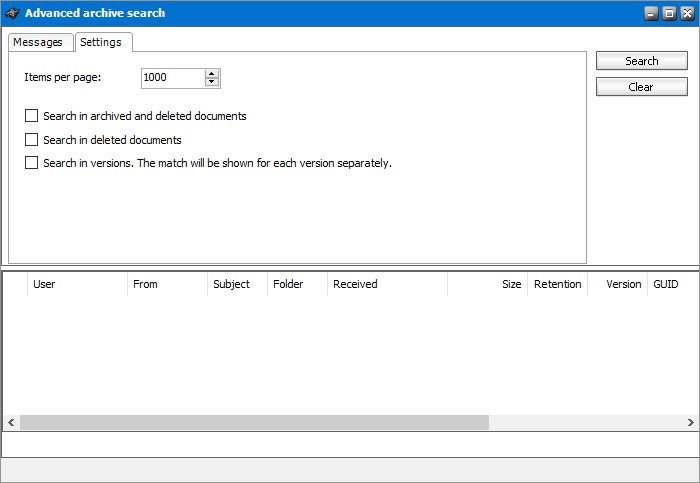Select the Settings tab

(103, 42)
